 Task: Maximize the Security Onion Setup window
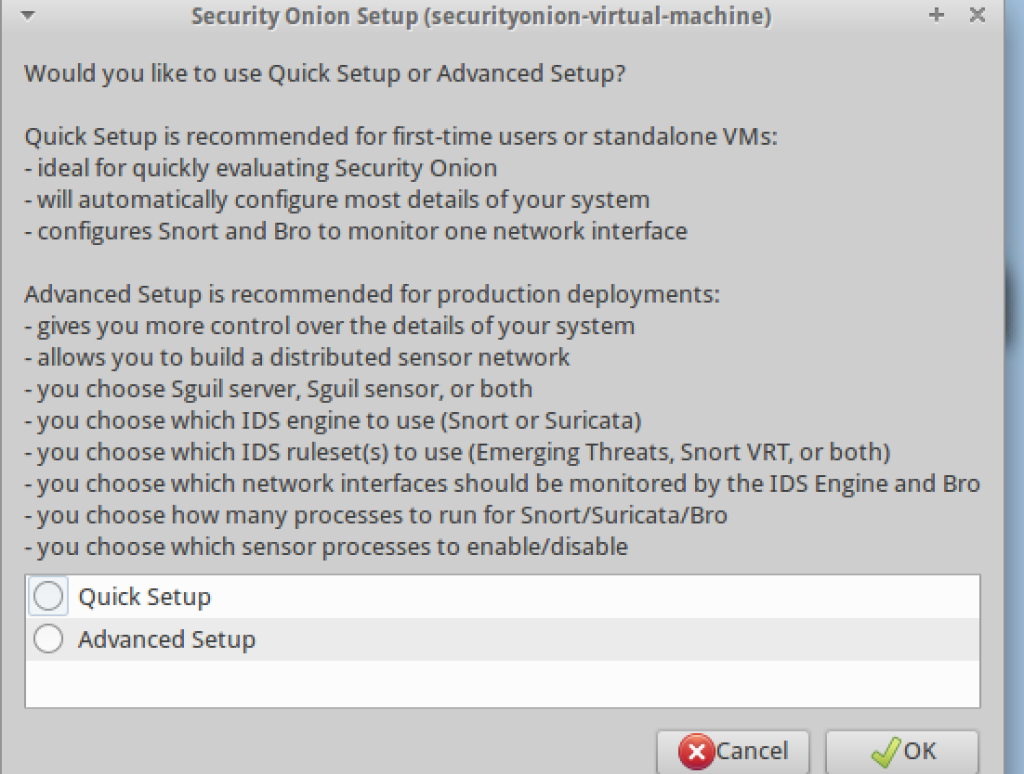(x=937, y=16)
